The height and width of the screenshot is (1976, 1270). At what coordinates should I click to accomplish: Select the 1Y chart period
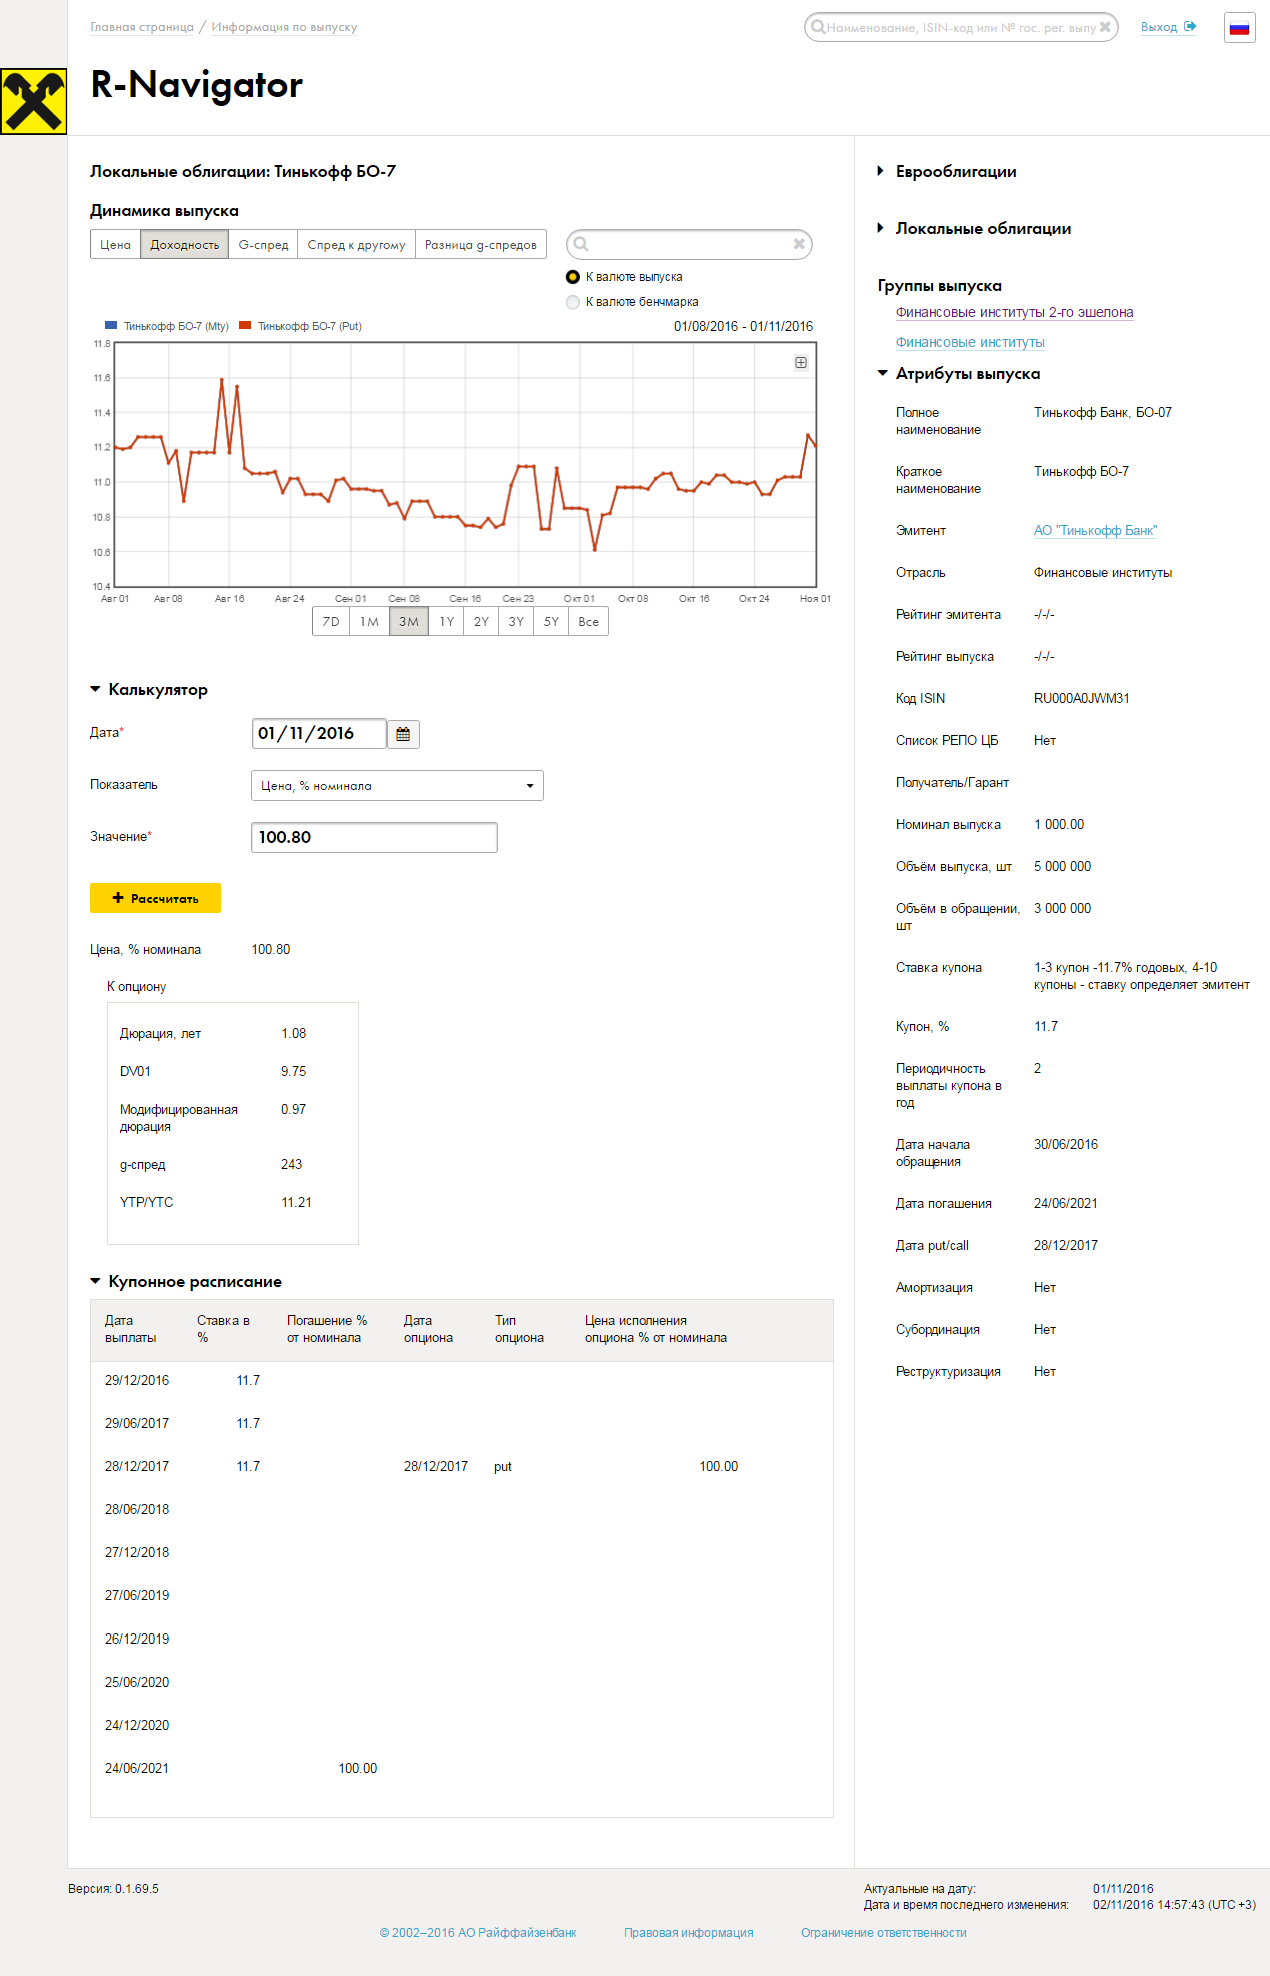pyautogui.click(x=446, y=622)
